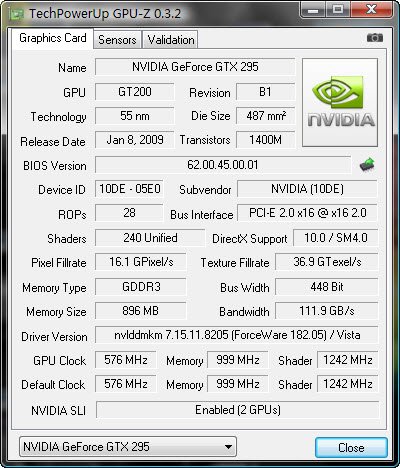Open the GPU selection dropdown

(x=128, y=447)
